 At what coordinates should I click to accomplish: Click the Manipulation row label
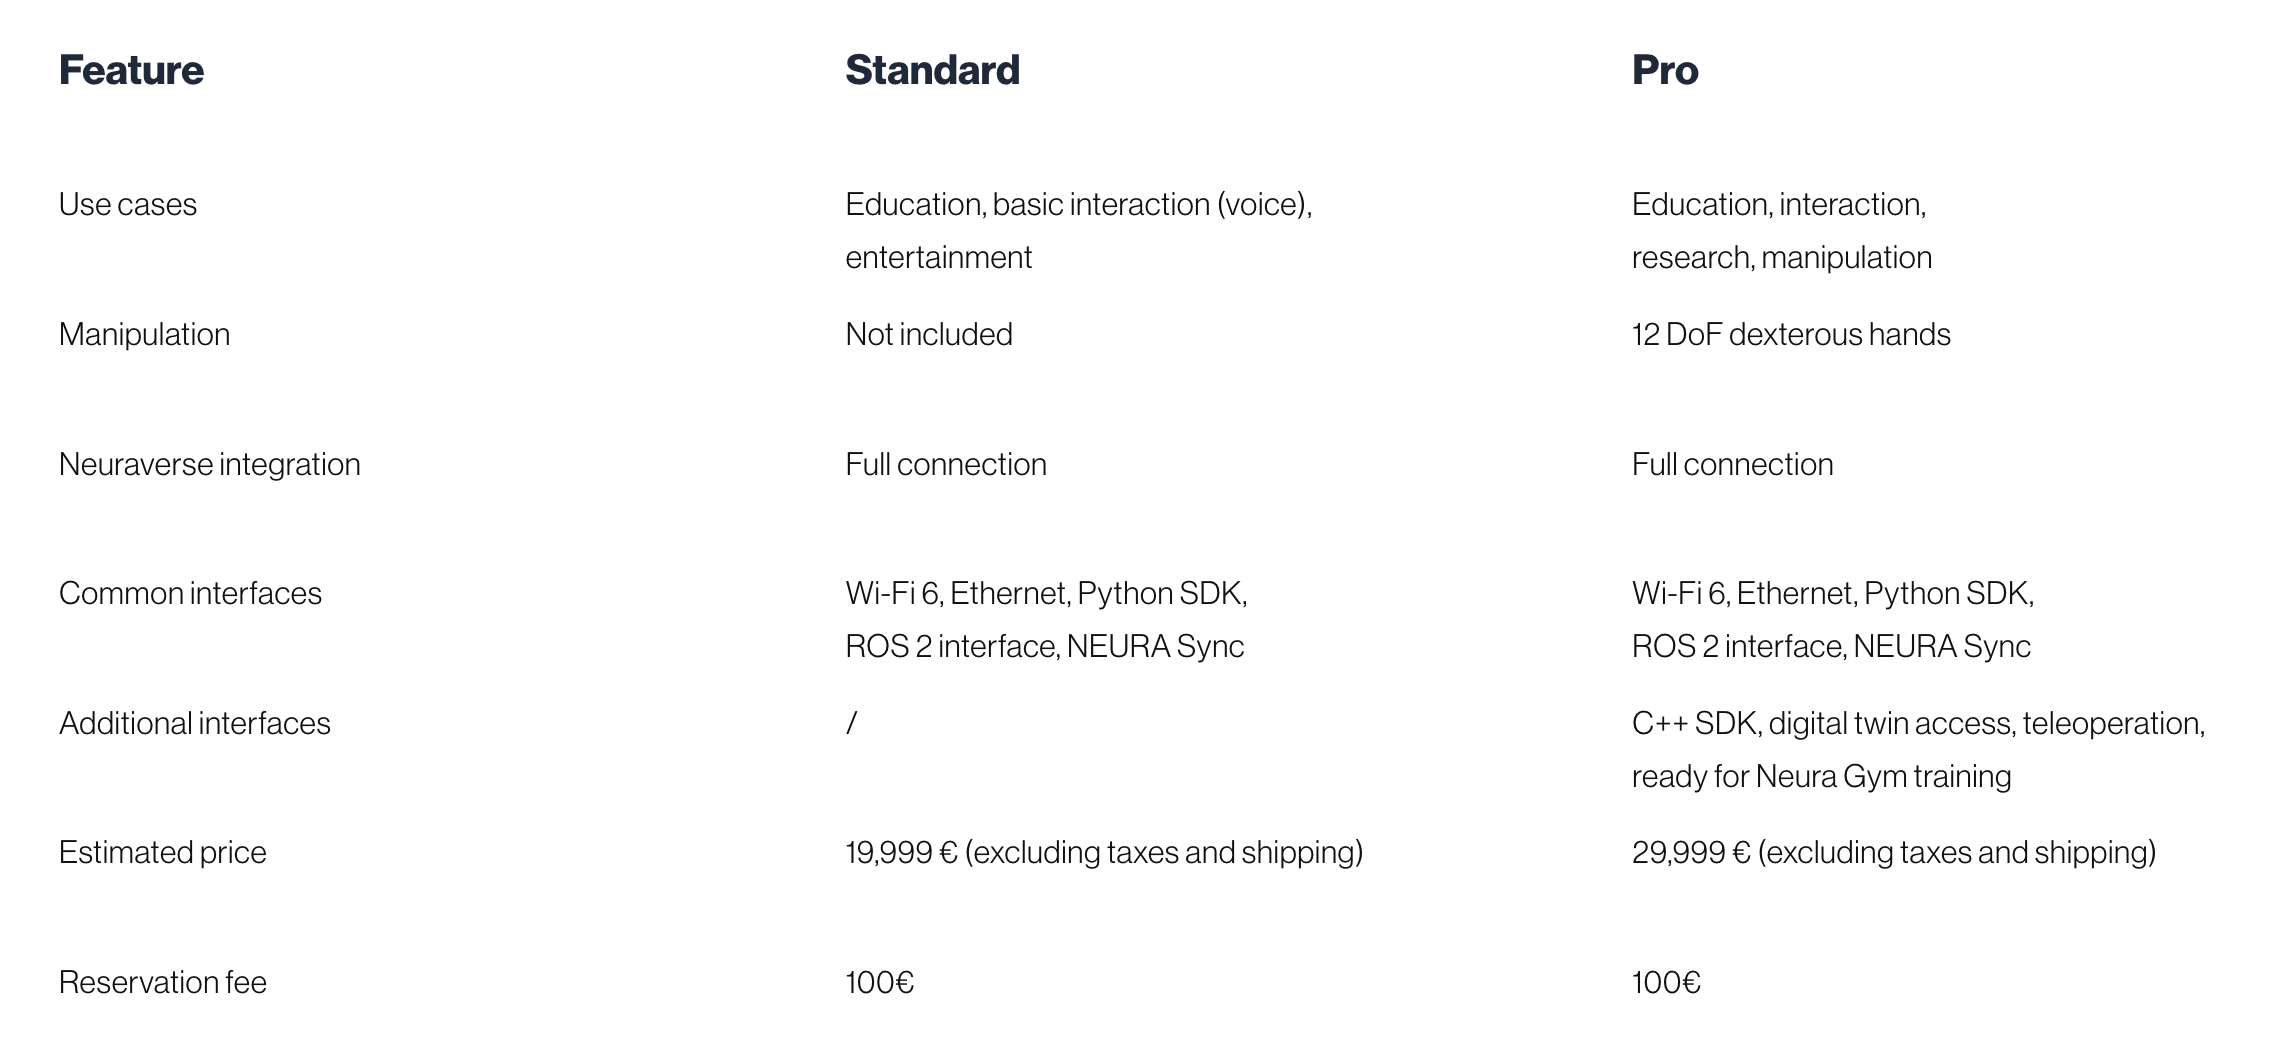coord(144,334)
